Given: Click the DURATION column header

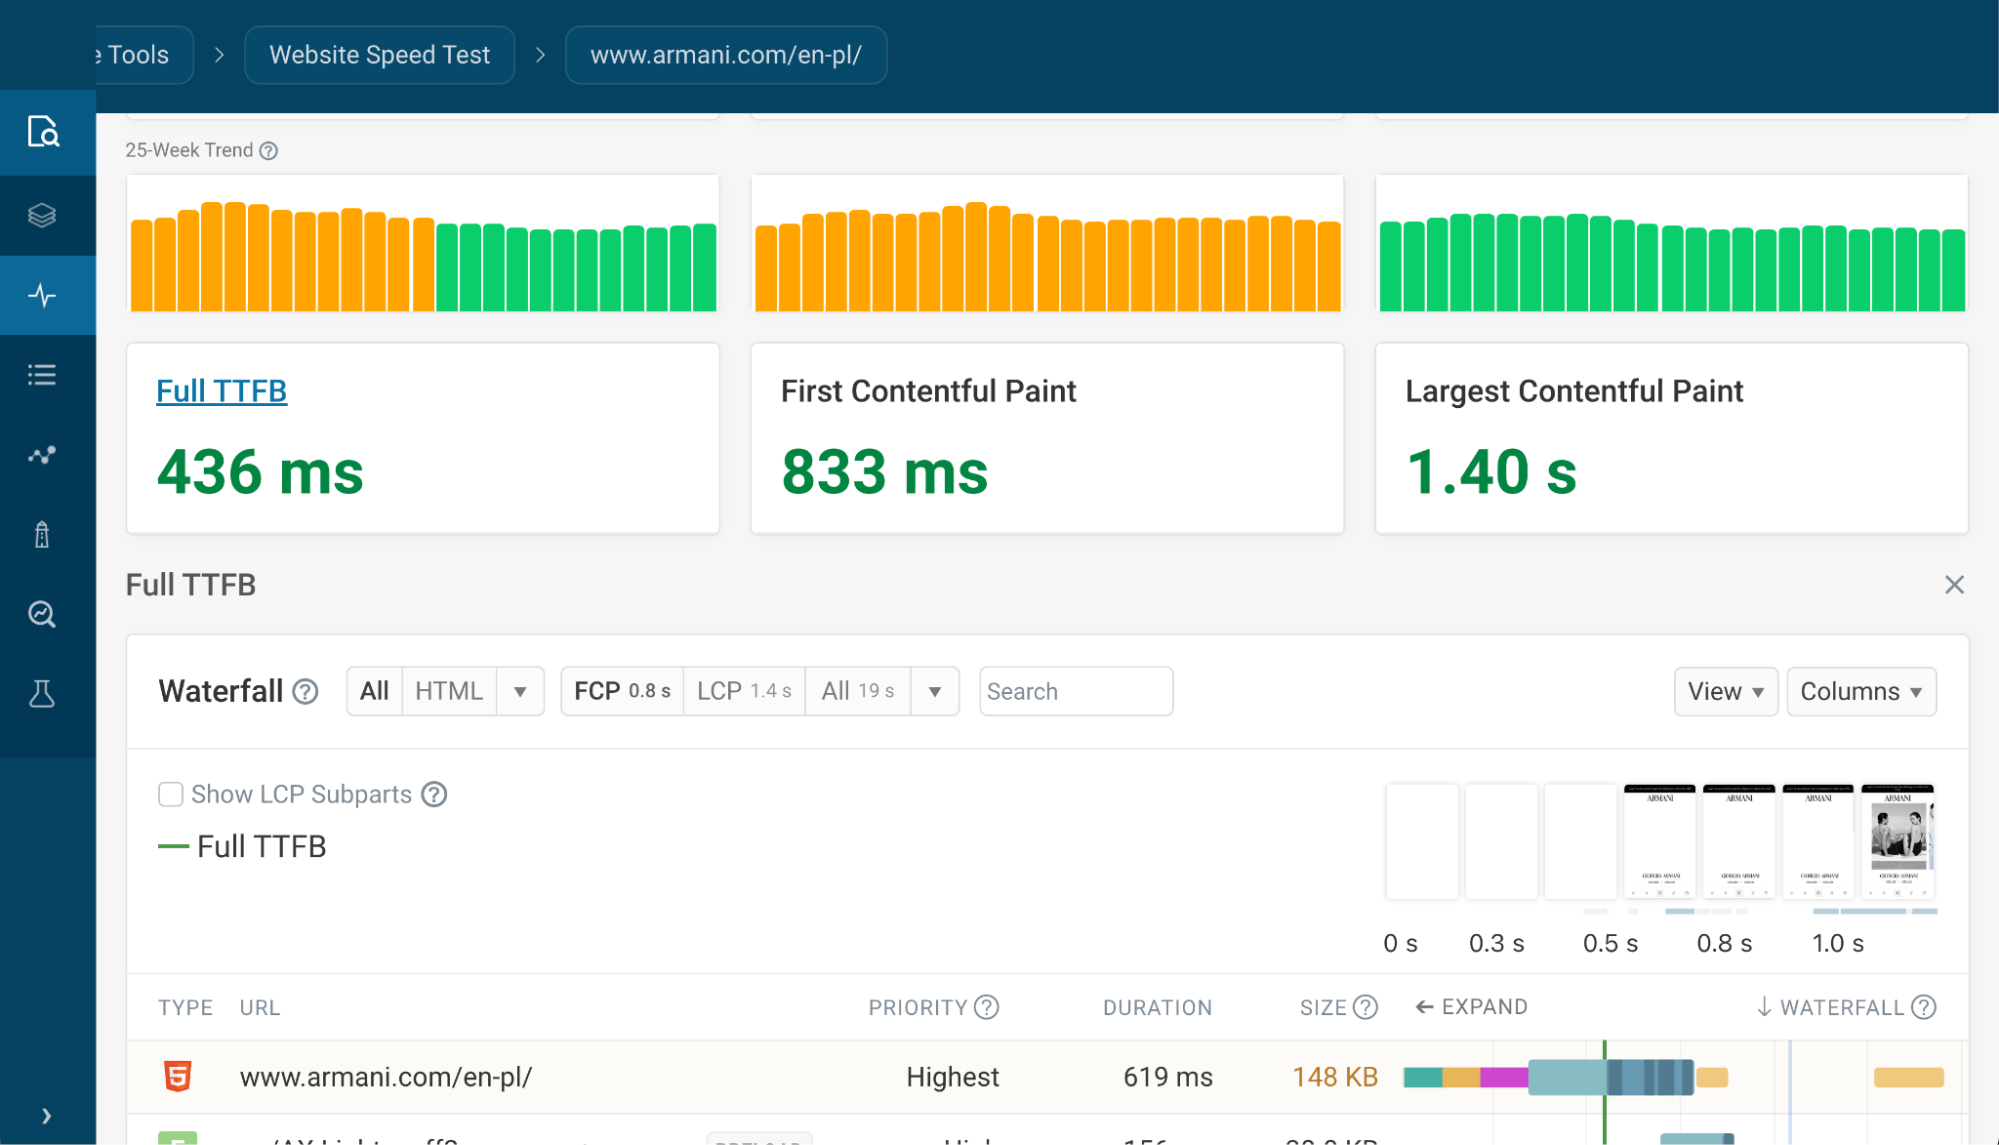Looking at the screenshot, I should click(x=1157, y=1007).
